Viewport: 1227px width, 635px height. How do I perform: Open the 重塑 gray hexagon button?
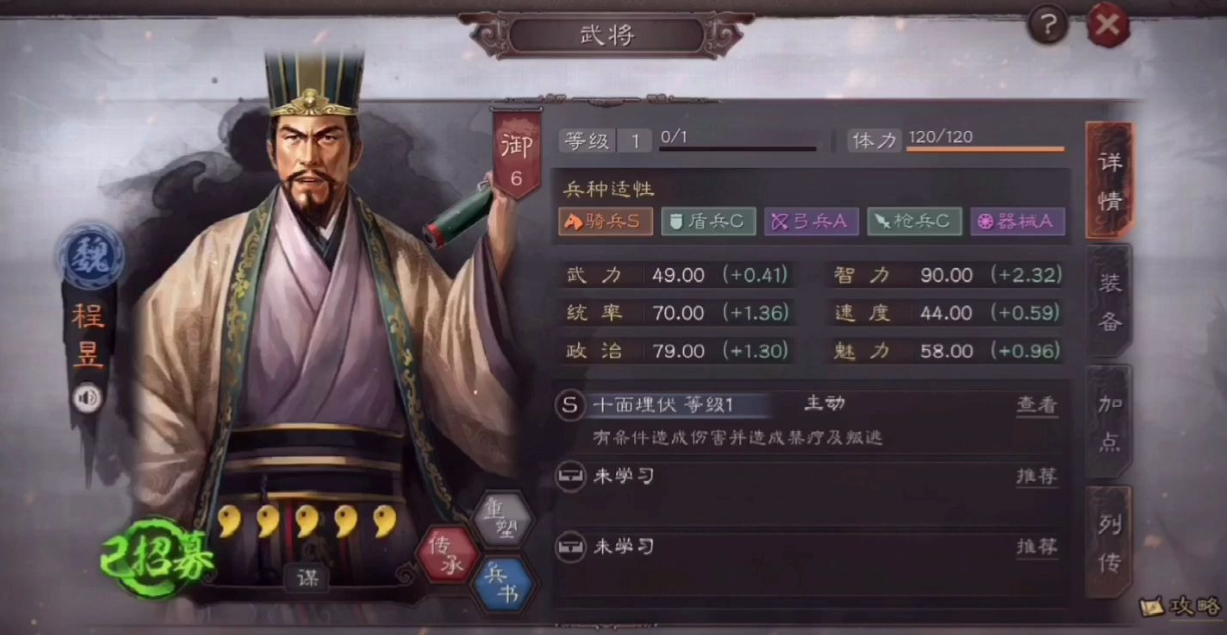[x=500, y=516]
